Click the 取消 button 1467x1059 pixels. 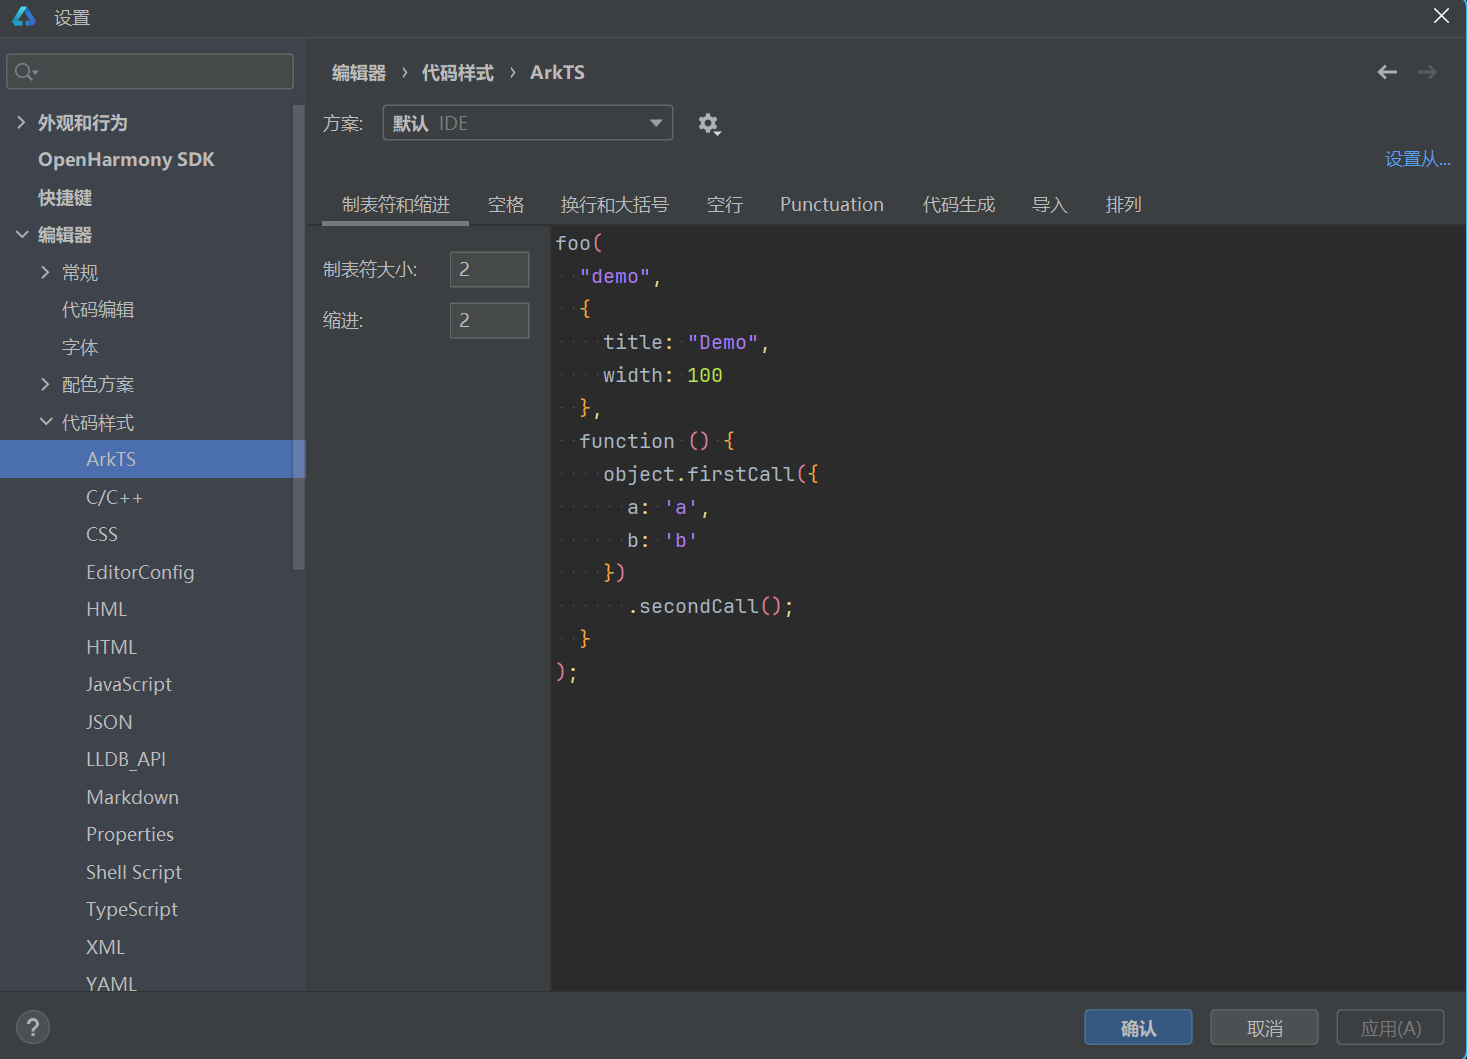[x=1264, y=1028]
